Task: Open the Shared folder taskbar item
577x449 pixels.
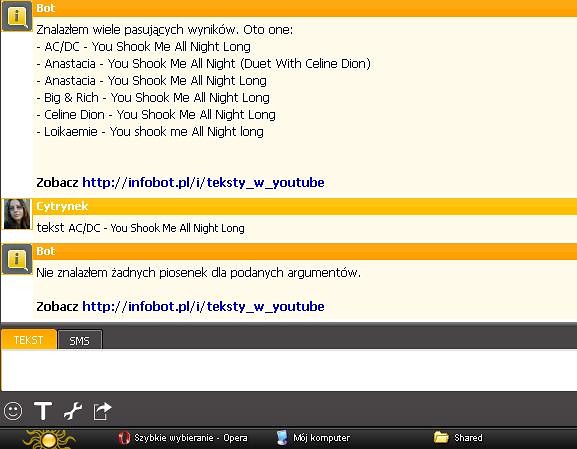Action: point(458,438)
